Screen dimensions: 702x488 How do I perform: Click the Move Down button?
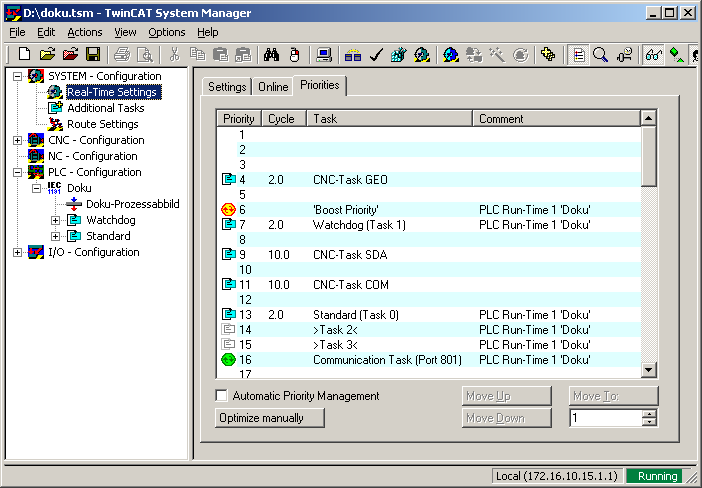click(x=506, y=418)
